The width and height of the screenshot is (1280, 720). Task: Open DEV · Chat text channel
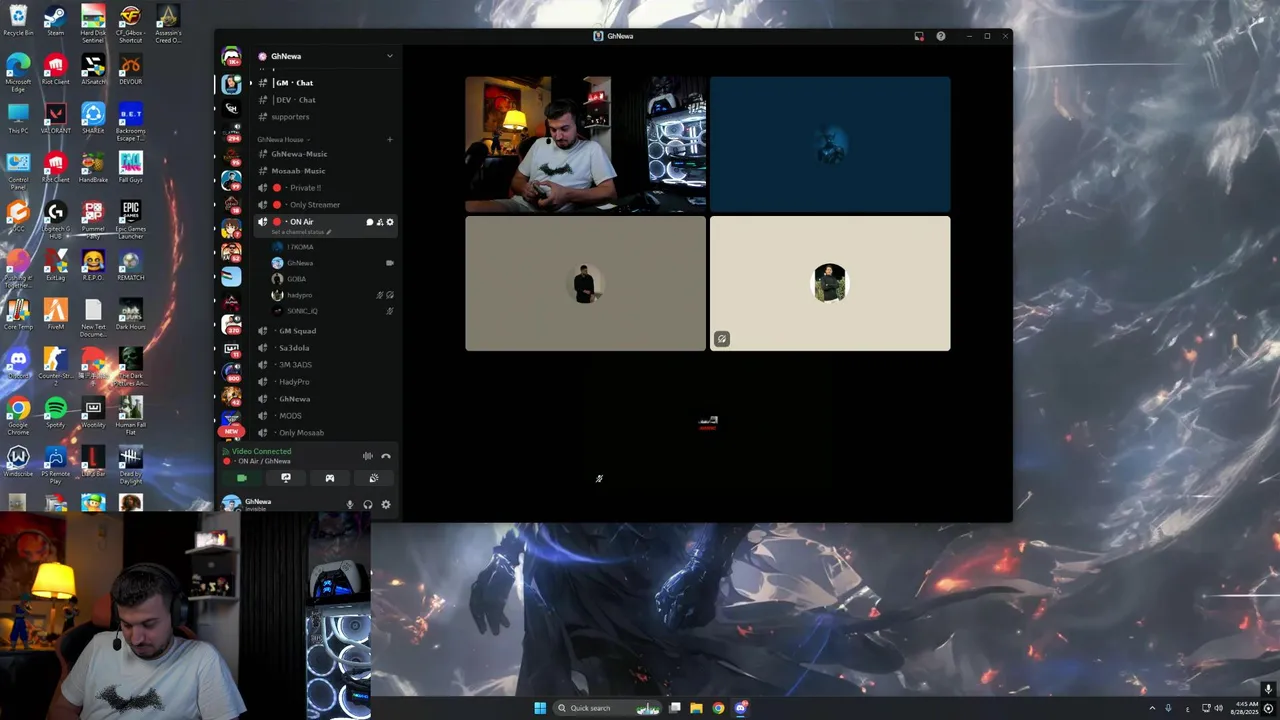tap(325, 100)
